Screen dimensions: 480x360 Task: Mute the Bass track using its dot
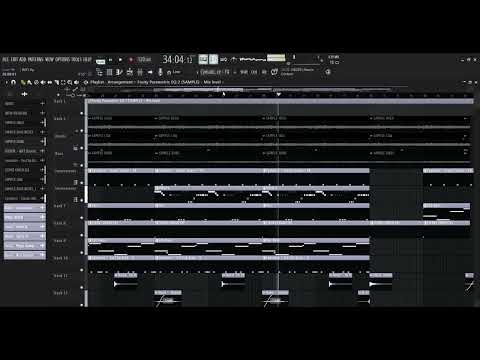point(82,165)
